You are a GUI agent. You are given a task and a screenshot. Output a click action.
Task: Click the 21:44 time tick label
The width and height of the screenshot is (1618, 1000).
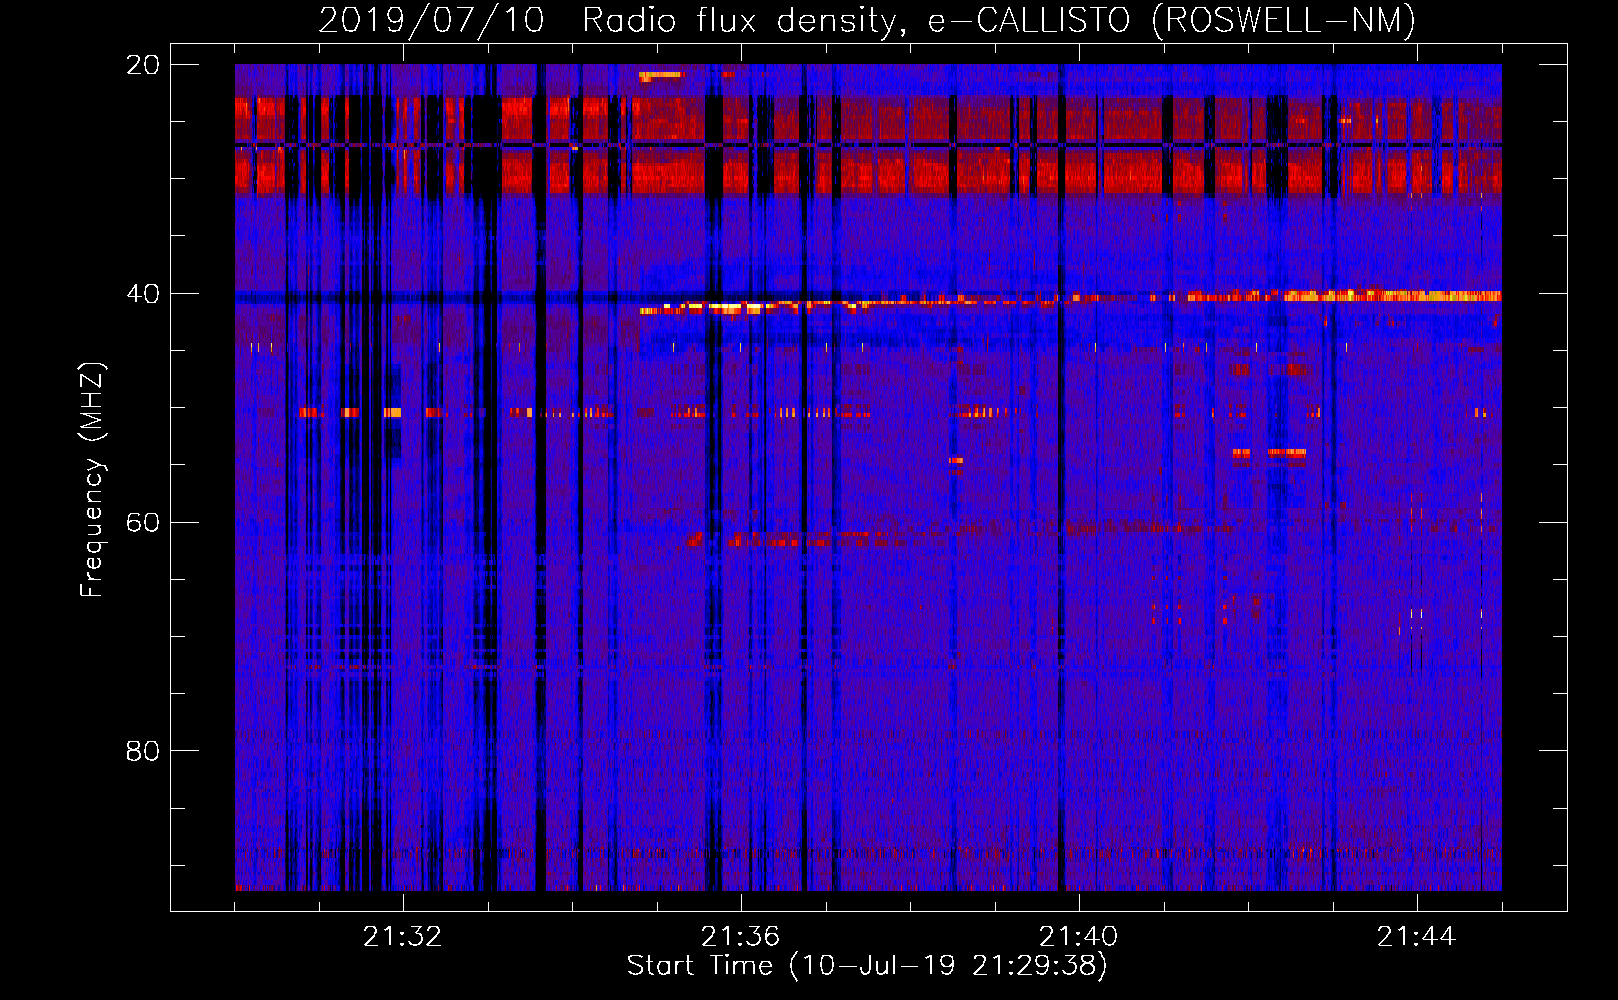1416,937
